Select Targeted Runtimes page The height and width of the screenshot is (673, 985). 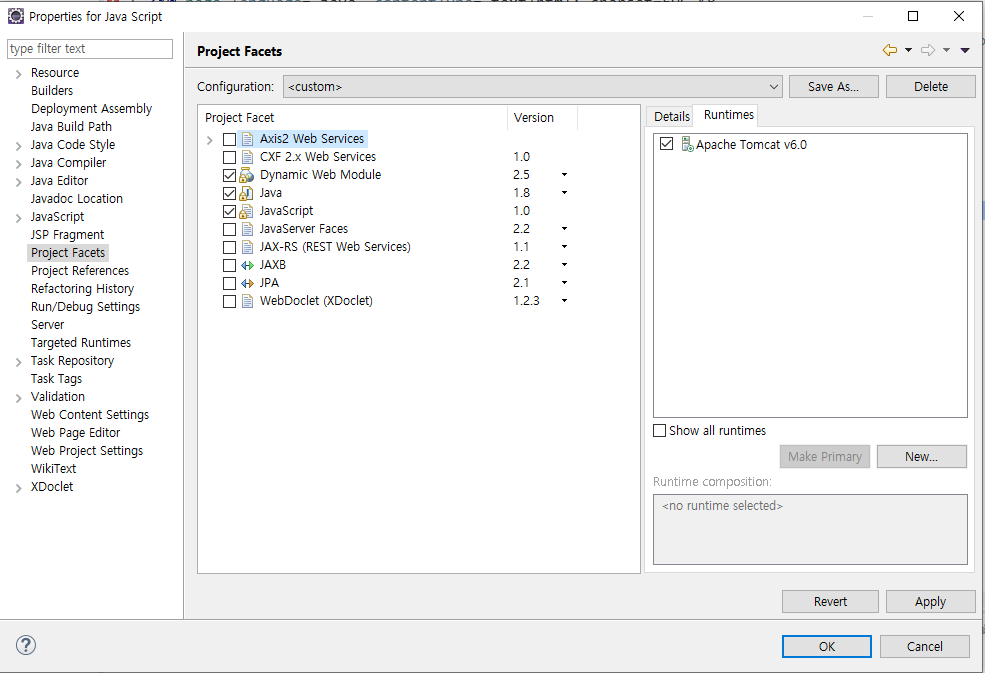pyautogui.click(x=81, y=343)
